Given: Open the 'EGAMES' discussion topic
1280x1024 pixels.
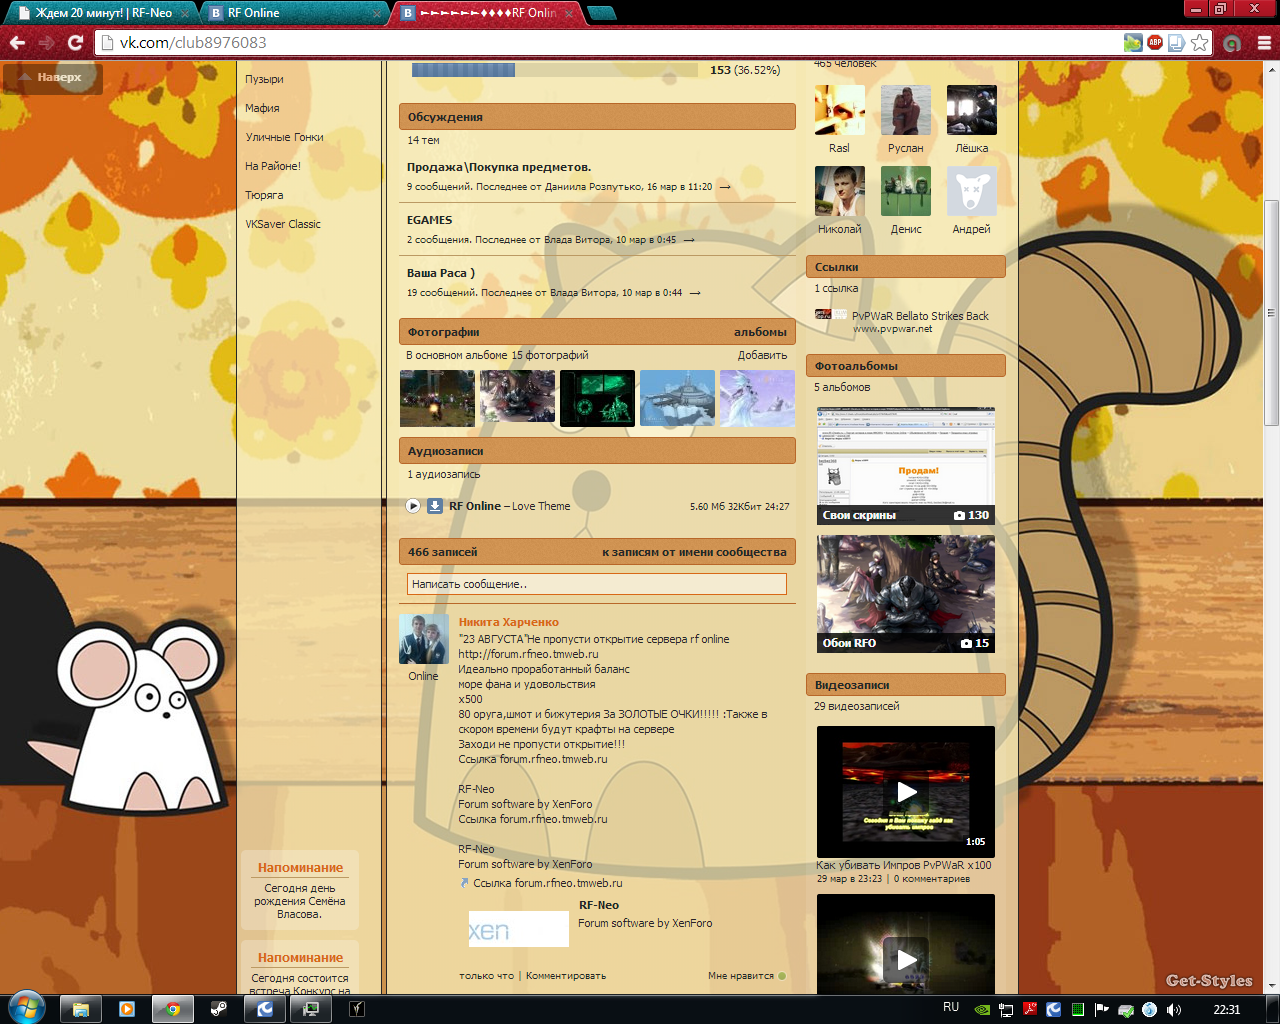Looking at the screenshot, I should click(x=429, y=220).
